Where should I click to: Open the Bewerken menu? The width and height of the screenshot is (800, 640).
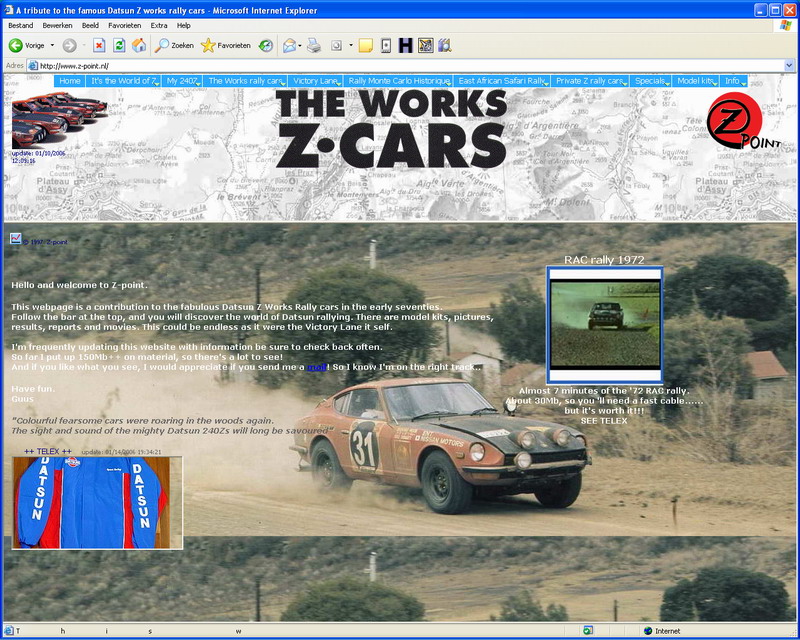point(57,26)
